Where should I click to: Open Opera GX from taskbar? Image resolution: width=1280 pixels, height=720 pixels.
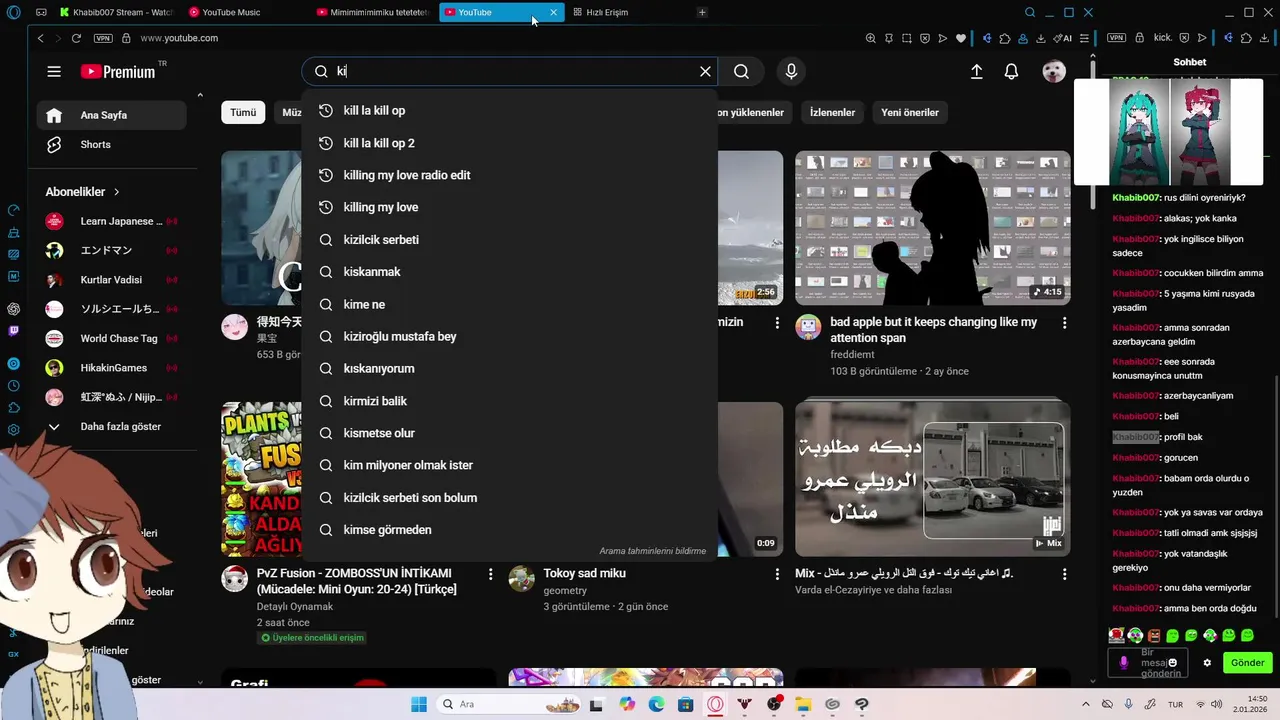[715, 704]
